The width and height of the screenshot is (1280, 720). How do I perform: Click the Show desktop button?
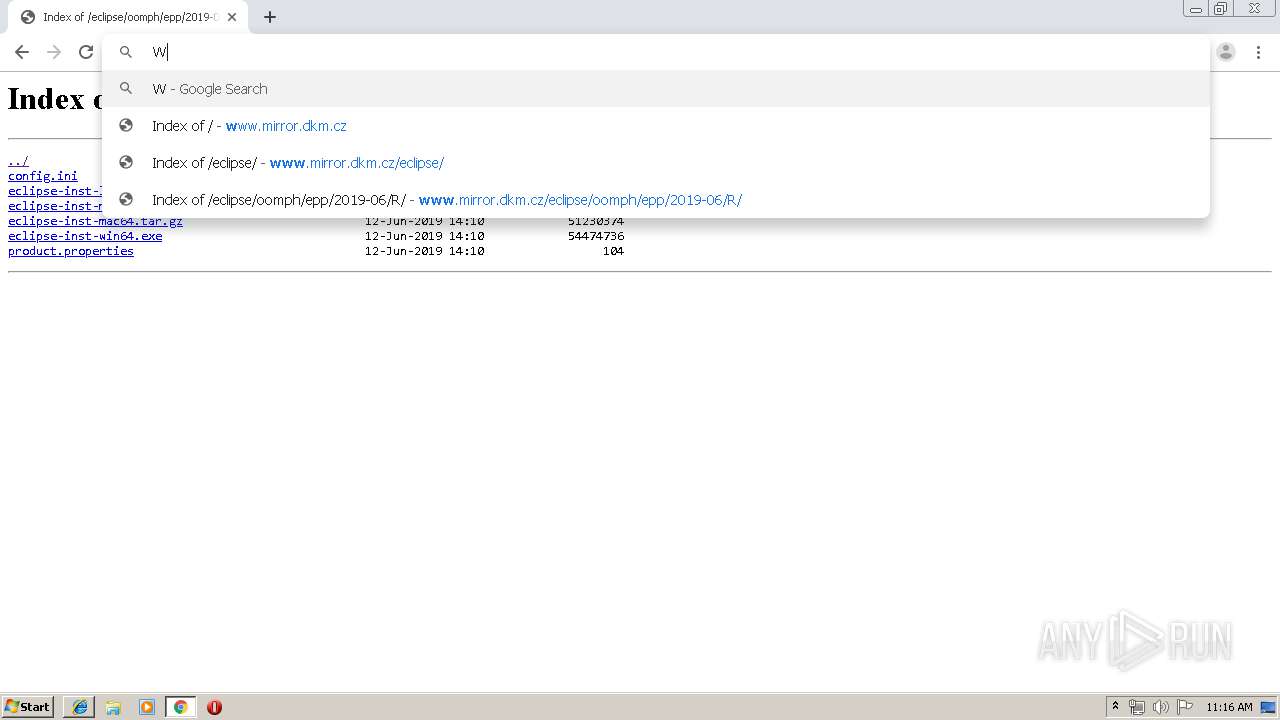(1268, 707)
